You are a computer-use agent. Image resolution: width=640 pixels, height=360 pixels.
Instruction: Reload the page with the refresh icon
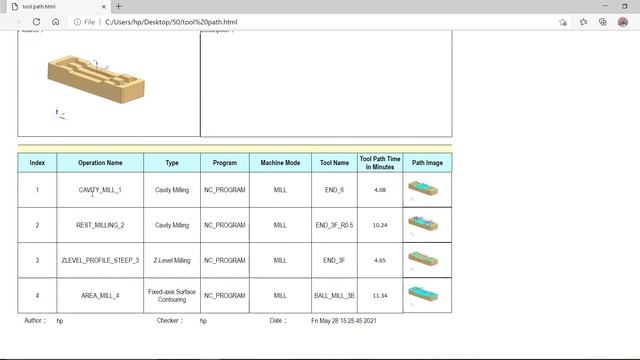[x=36, y=22]
